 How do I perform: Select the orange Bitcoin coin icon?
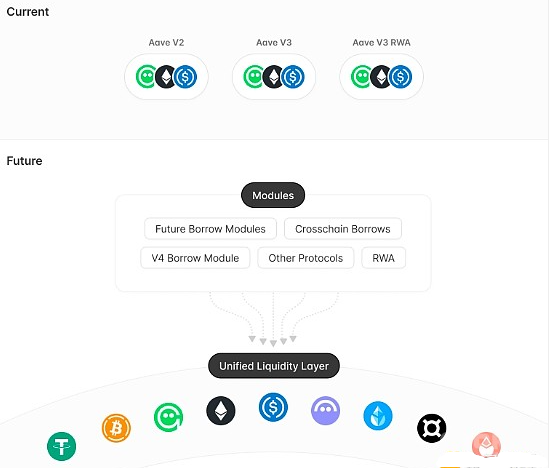(116, 428)
